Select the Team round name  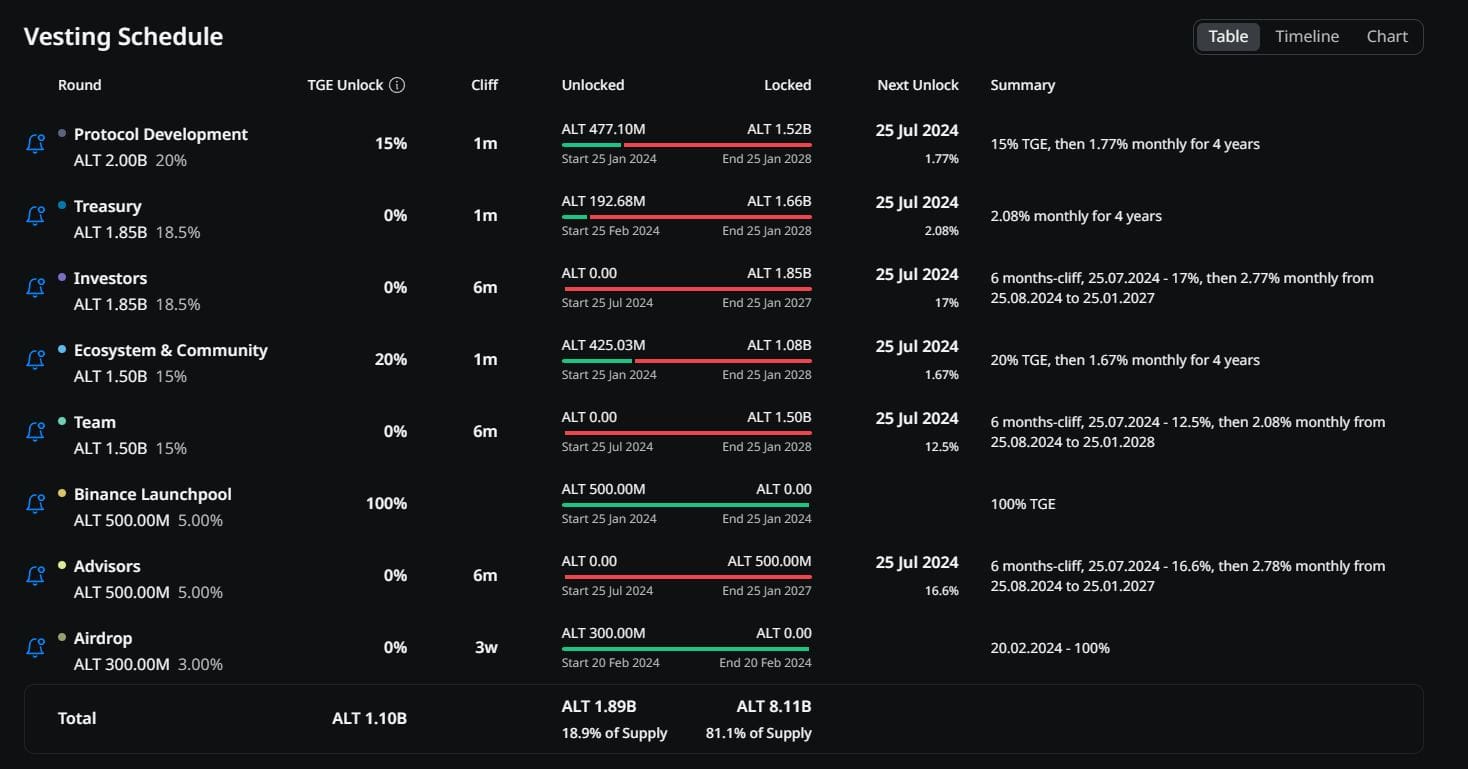pyautogui.click(x=95, y=422)
